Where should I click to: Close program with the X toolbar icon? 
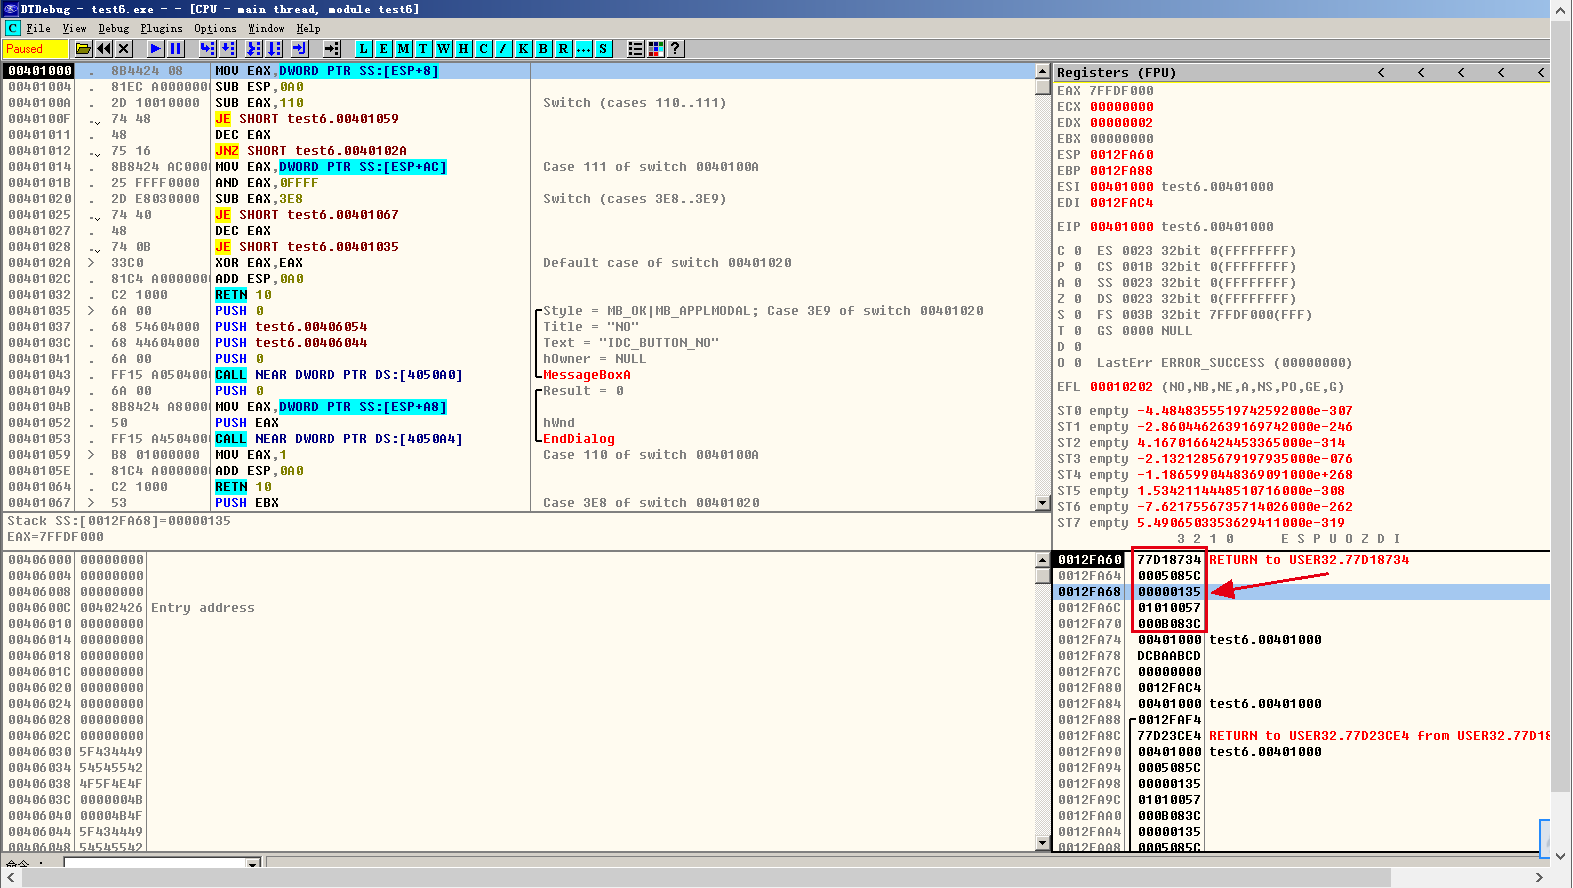124,48
